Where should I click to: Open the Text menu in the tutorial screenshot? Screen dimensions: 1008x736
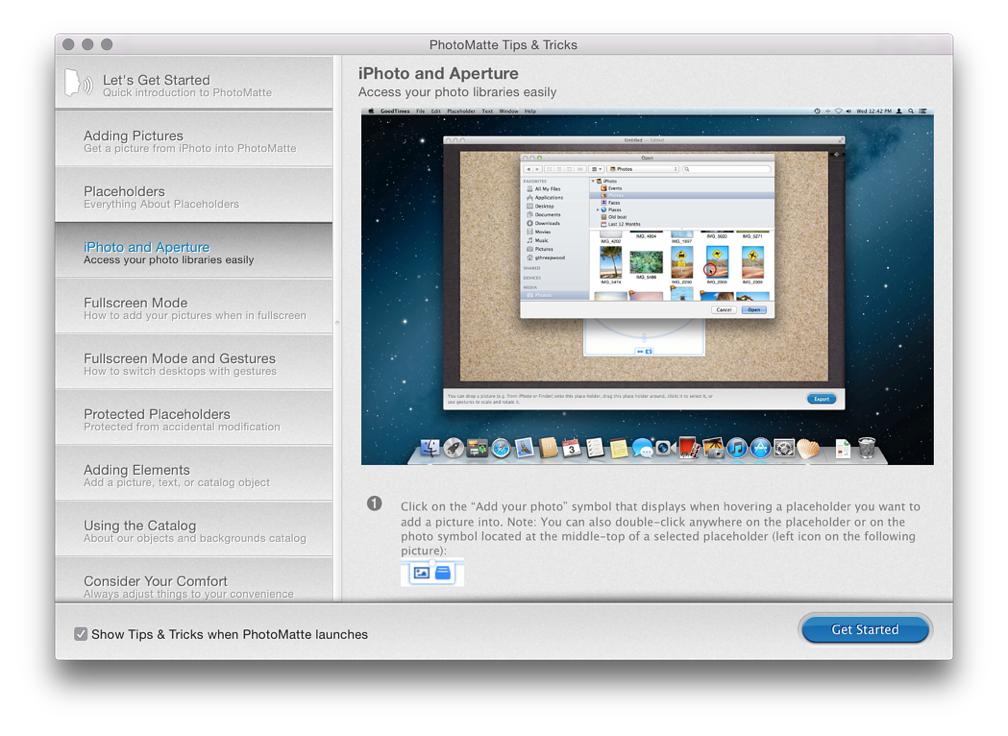click(x=487, y=111)
